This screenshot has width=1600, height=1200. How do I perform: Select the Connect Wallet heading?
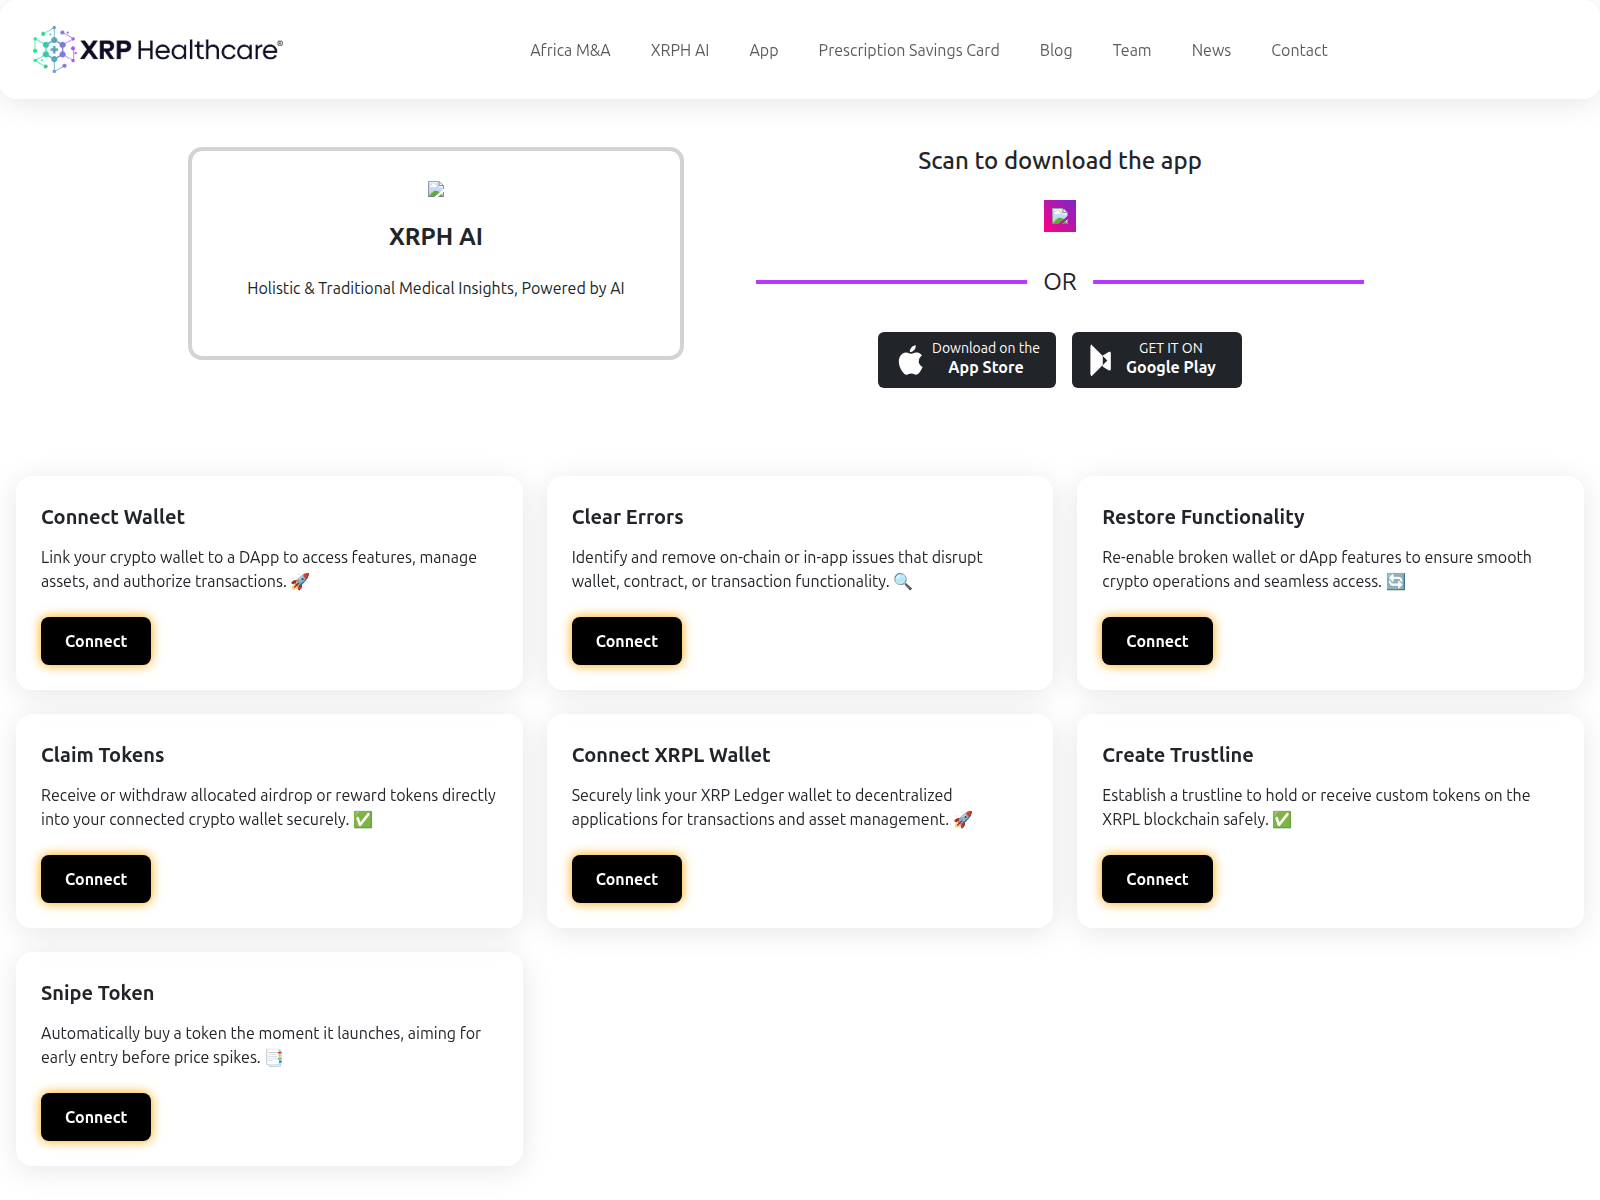pos(113,517)
